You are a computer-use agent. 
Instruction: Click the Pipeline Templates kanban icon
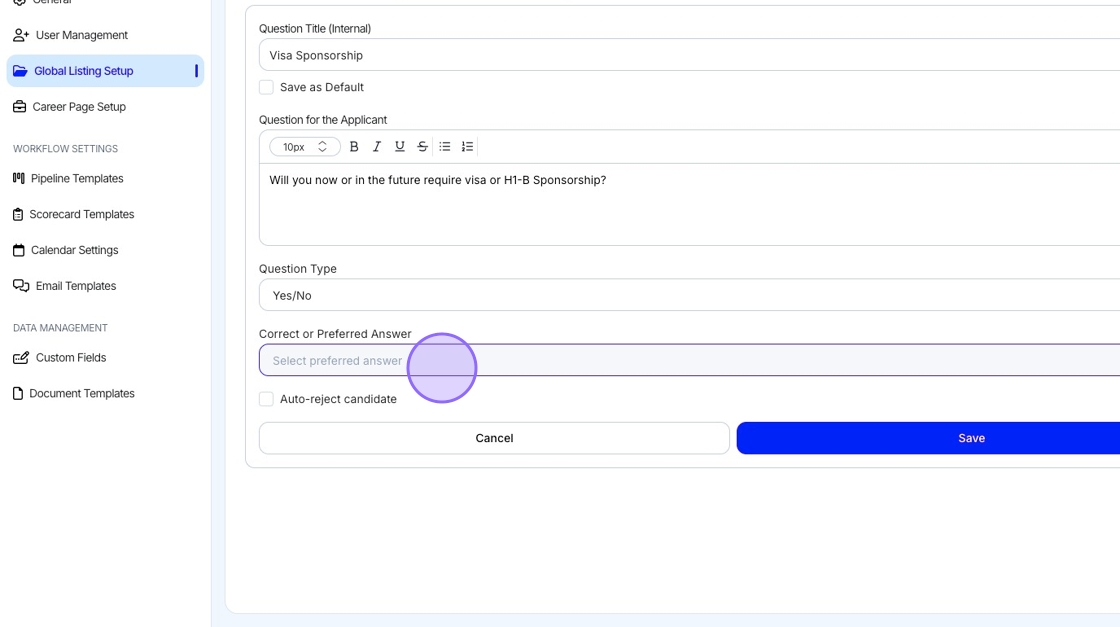pos(19,178)
